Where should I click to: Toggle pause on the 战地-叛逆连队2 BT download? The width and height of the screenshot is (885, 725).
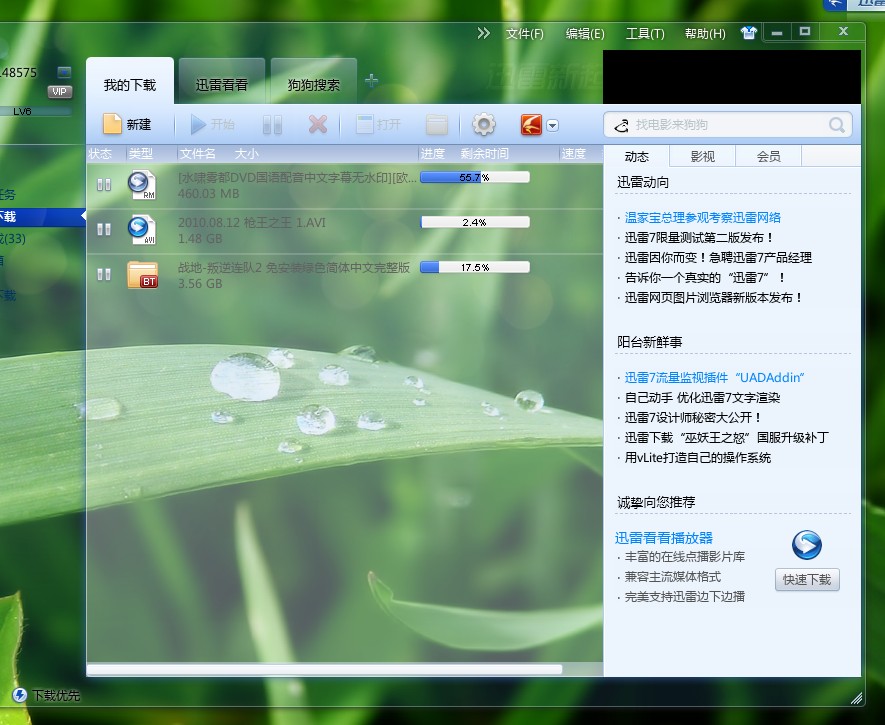pos(104,274)
